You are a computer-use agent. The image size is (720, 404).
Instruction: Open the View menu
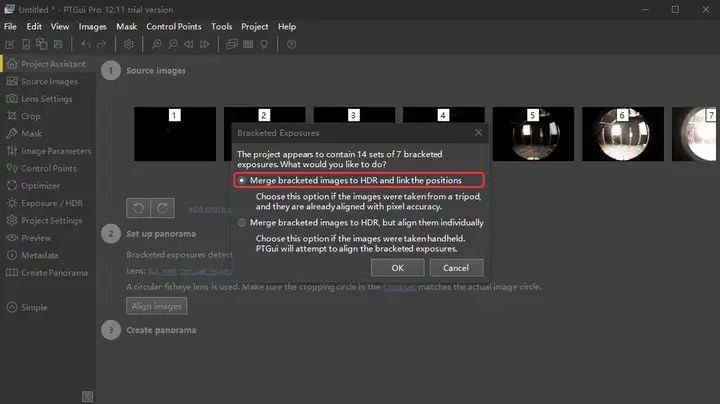point(60,27)
